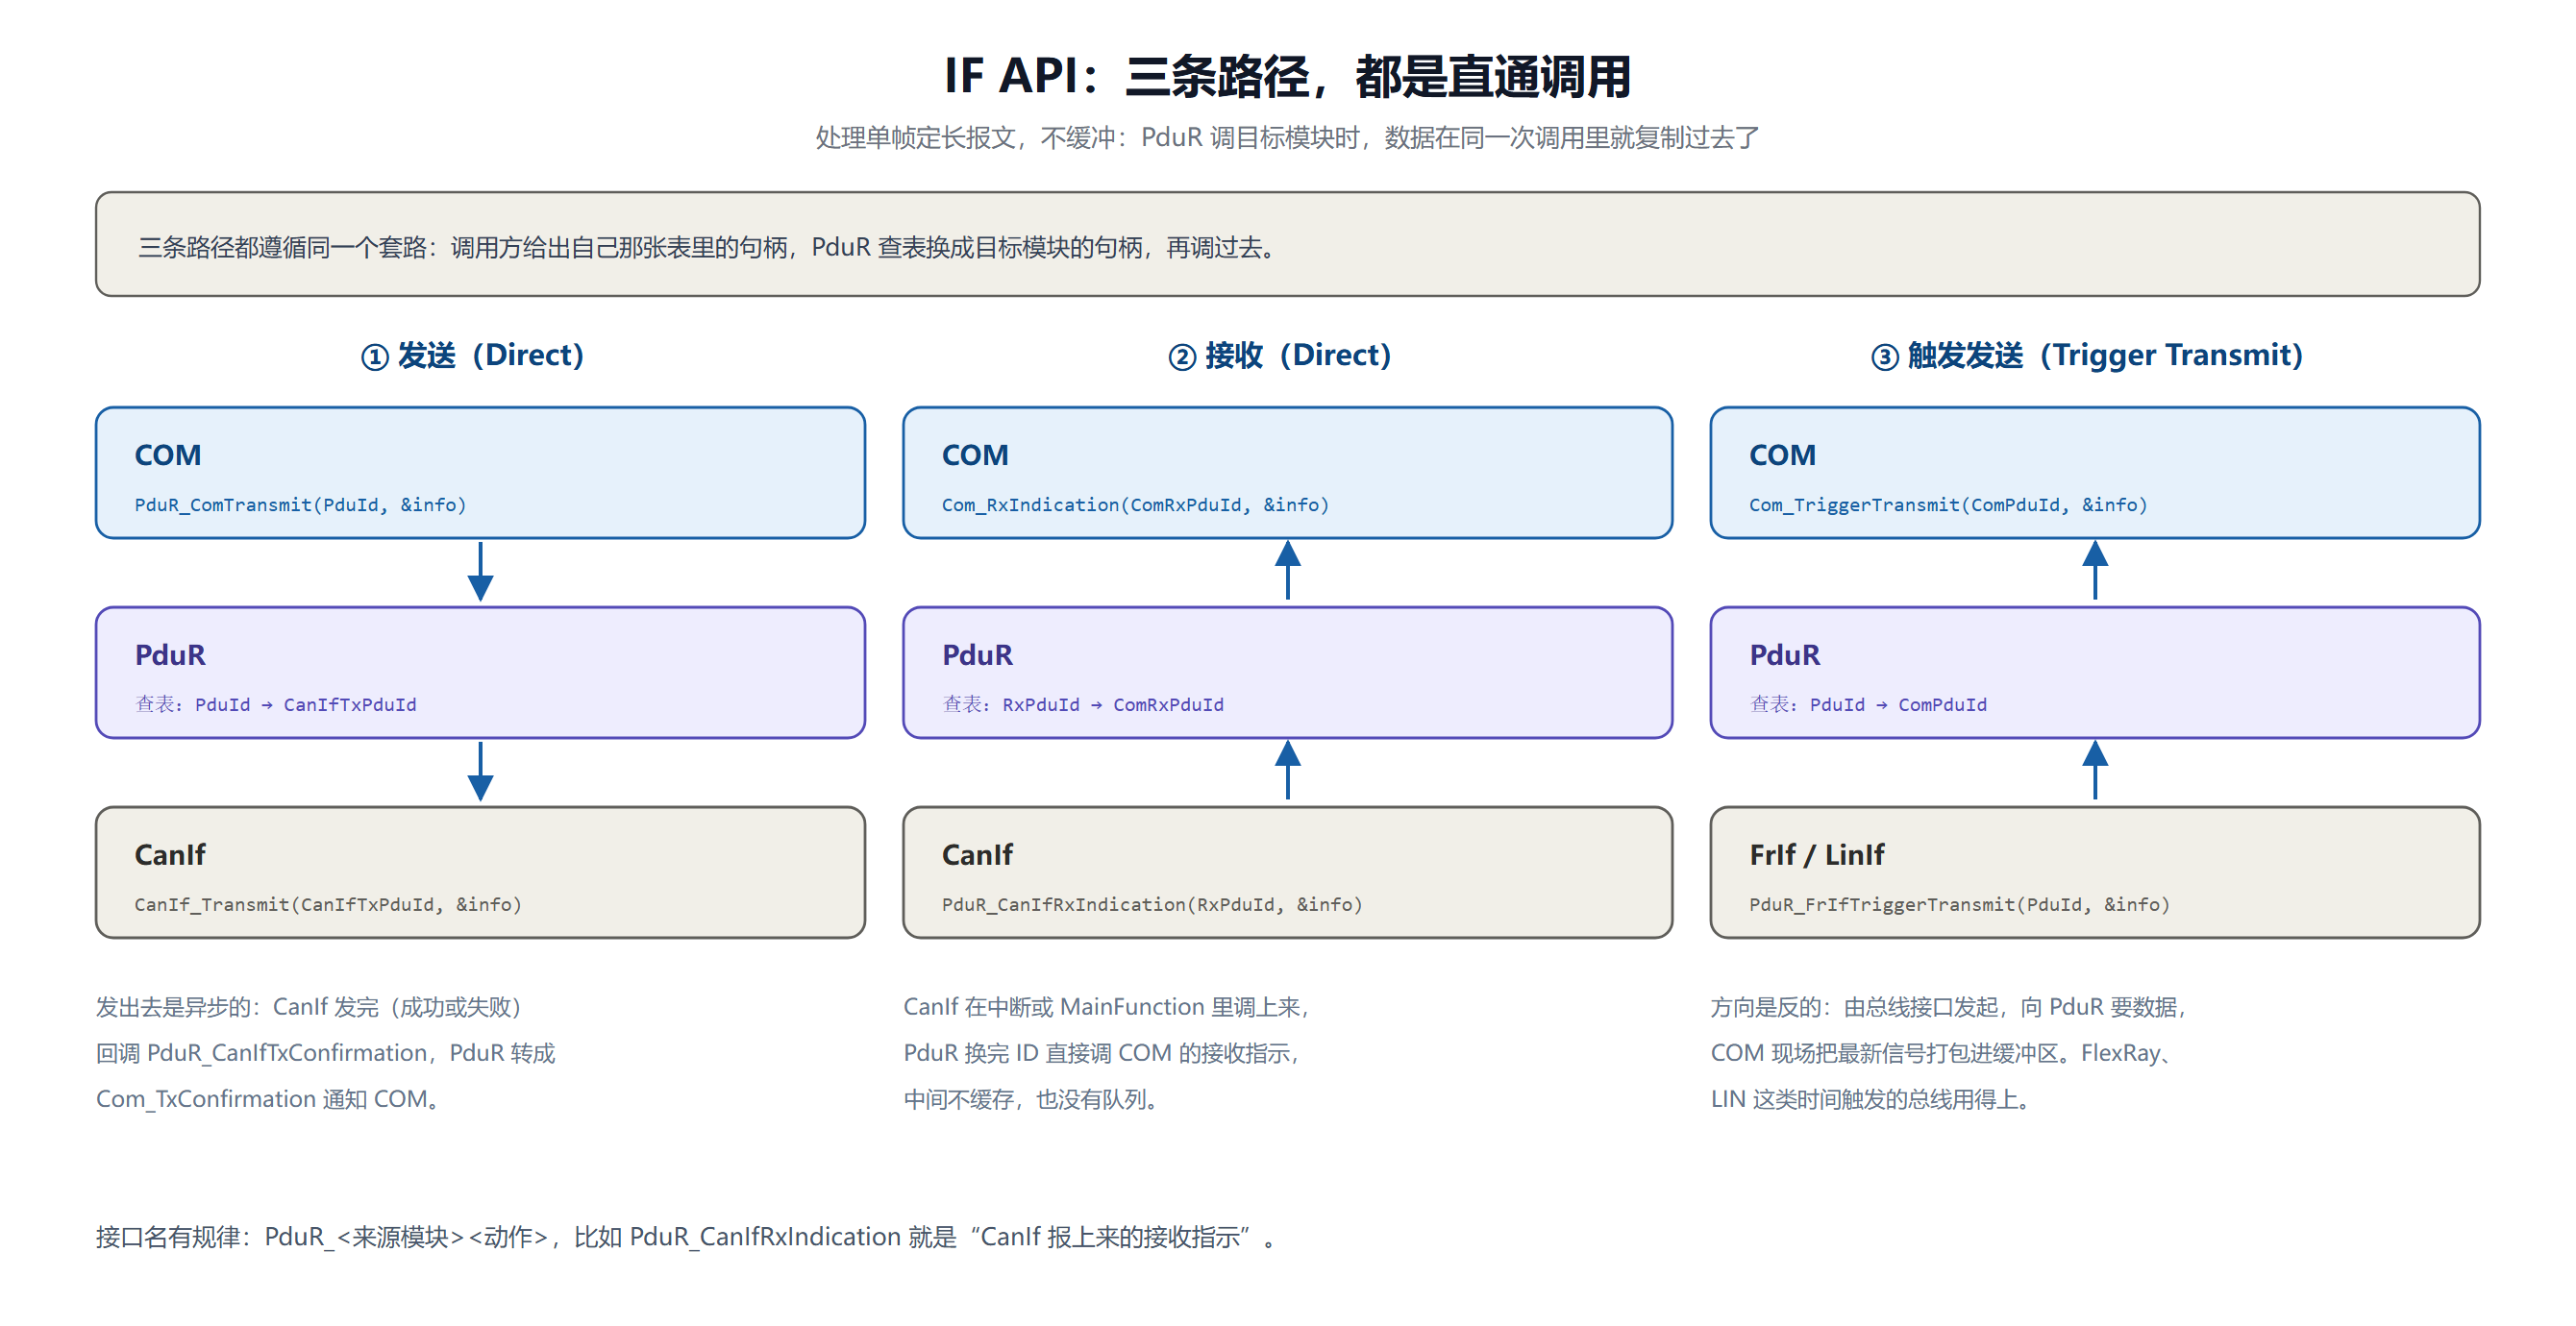This screenshot has width=2576, height=1326.
Task: Click CanIf label in the send column
Action: tap(170, 855)
